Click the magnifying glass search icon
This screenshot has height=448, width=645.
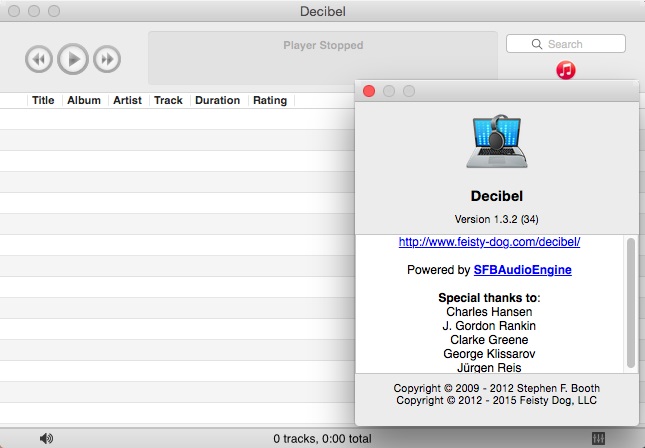[x=536, y=44]
